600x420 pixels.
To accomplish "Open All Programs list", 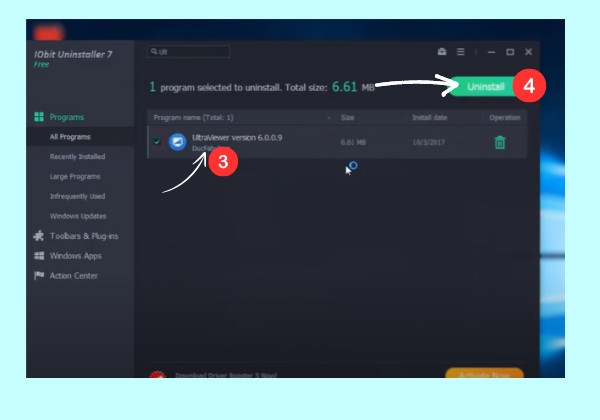I will [70, 137].
